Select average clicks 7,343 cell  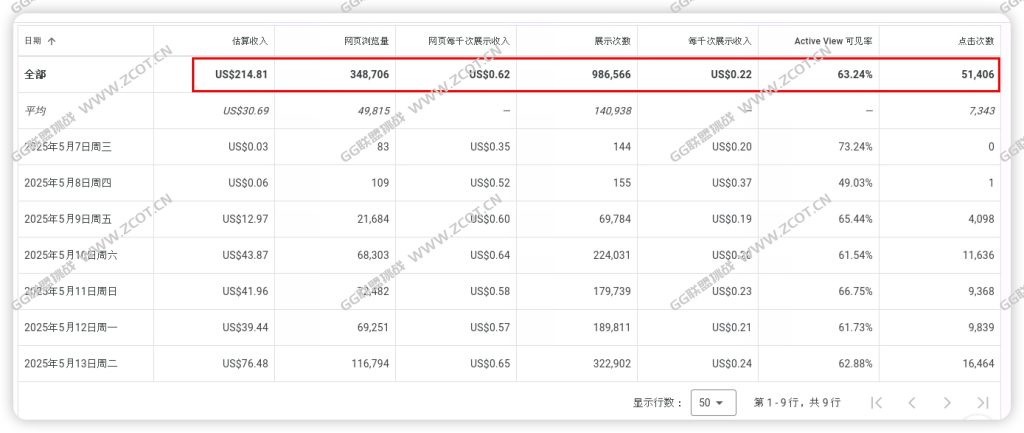(982, 111)
